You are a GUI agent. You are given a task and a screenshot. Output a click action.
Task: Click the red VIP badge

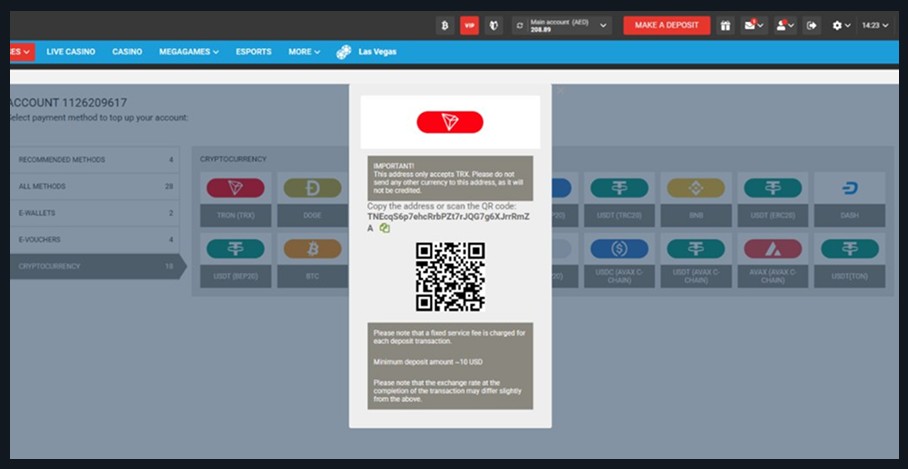pos(469,26)
